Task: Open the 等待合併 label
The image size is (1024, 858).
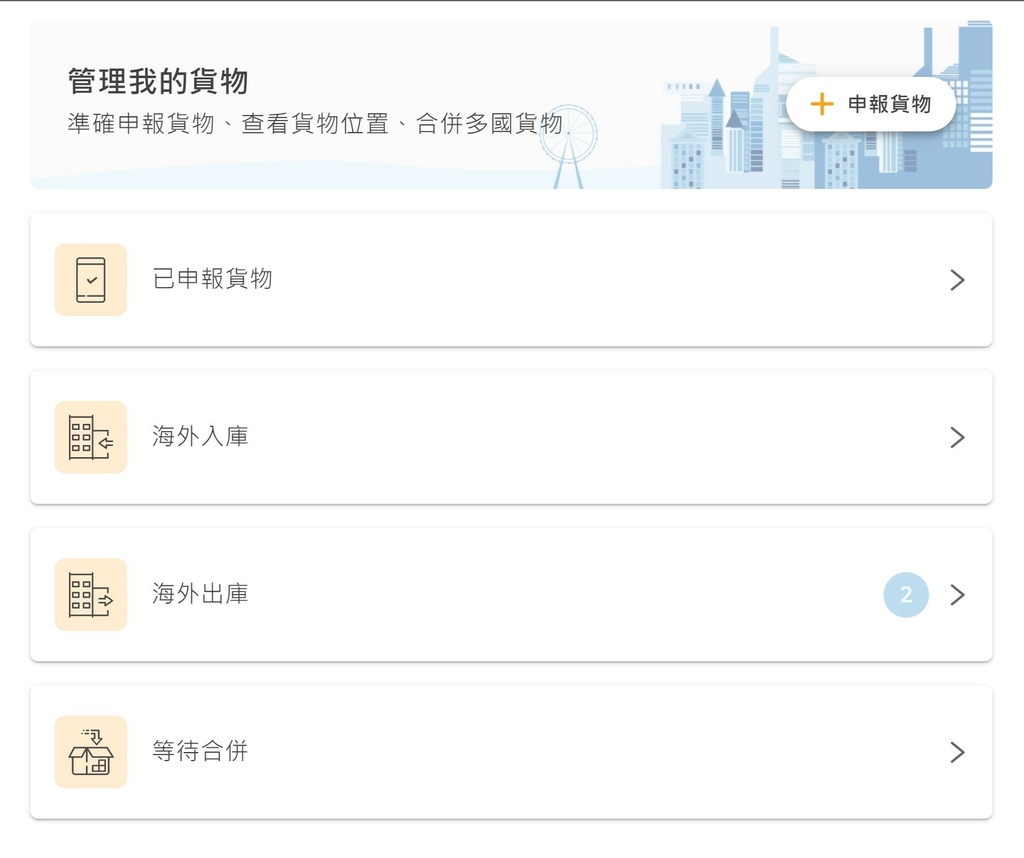Action: (200, 751)
